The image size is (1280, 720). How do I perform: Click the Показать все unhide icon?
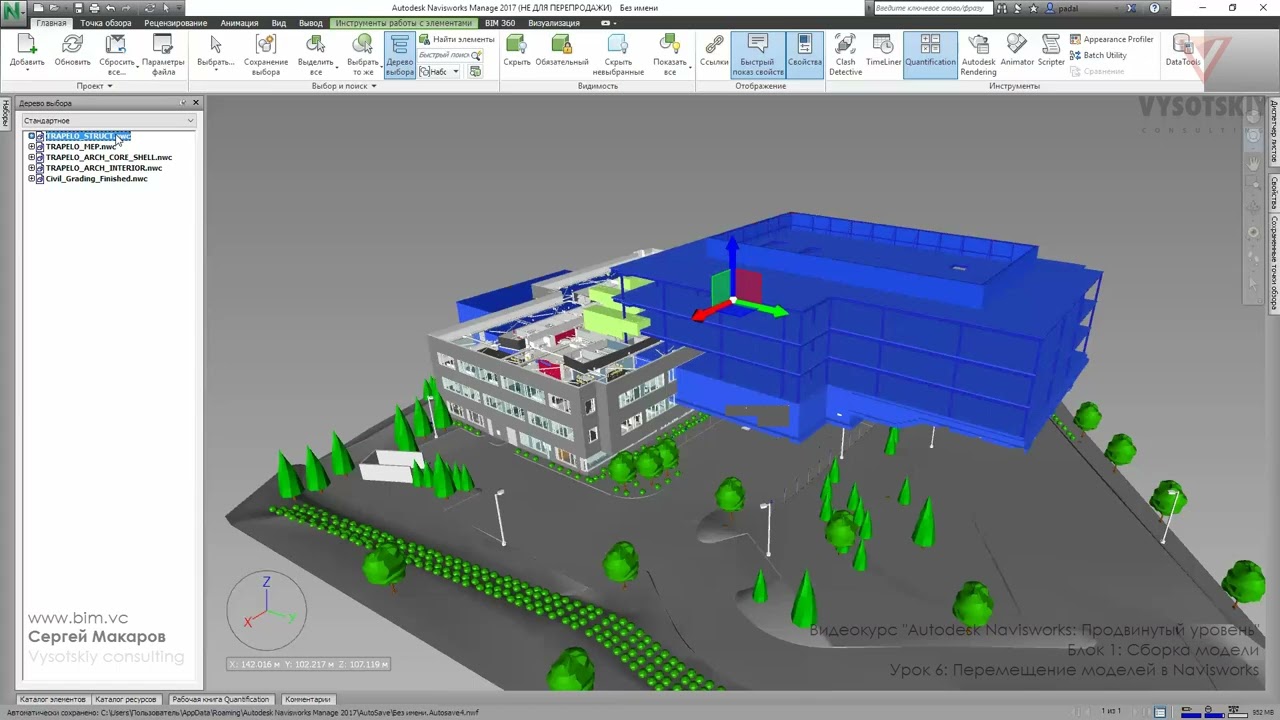point(669,45)
